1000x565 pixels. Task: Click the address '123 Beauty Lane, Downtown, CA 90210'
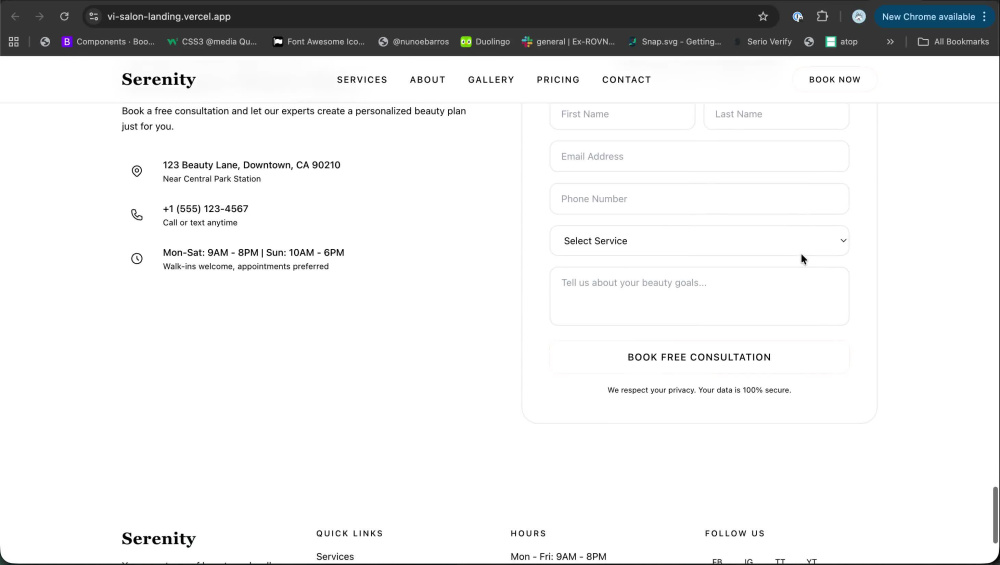point(251,165)
